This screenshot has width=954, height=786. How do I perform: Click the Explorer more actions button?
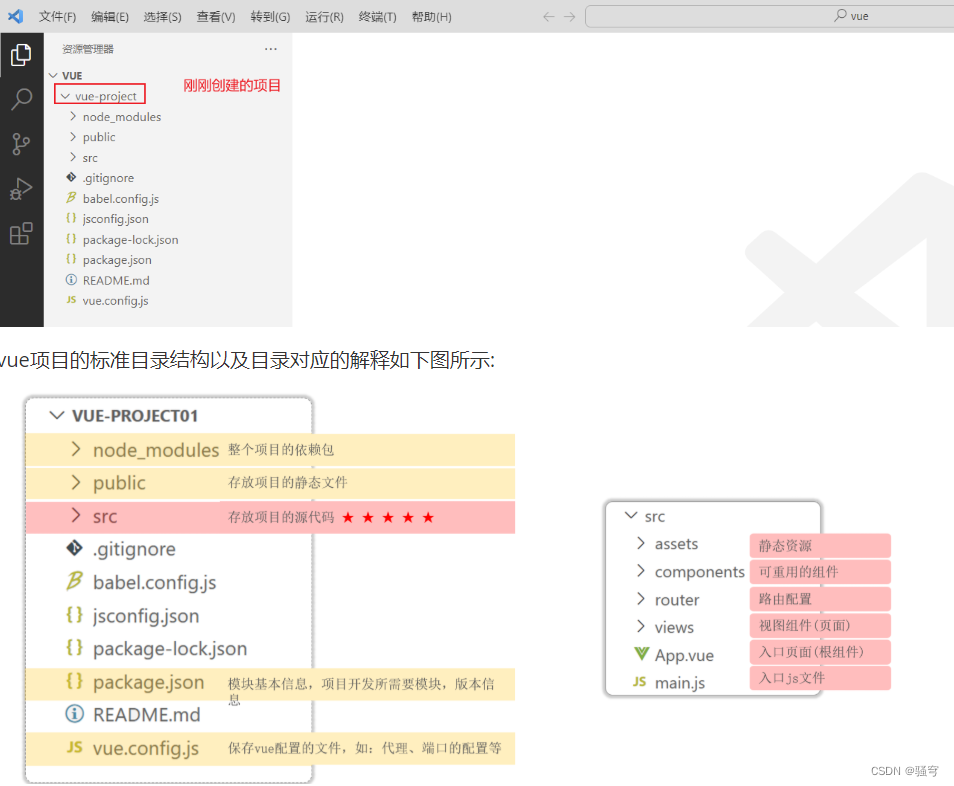tap(270, 48)
